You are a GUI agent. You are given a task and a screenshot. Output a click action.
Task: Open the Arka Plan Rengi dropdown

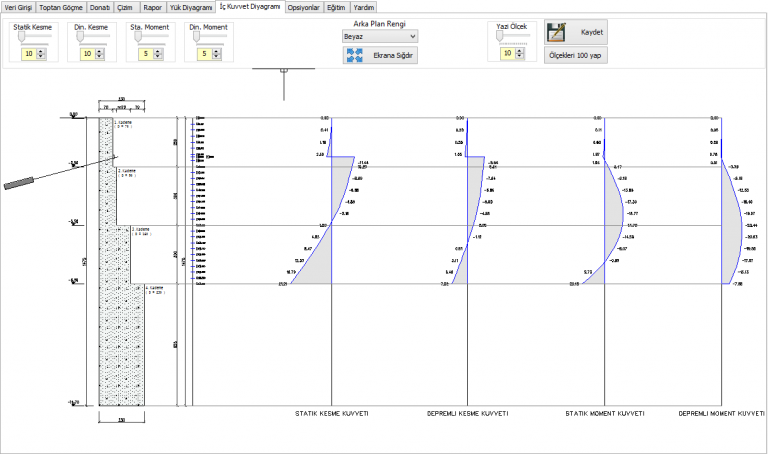click(380, 36)
